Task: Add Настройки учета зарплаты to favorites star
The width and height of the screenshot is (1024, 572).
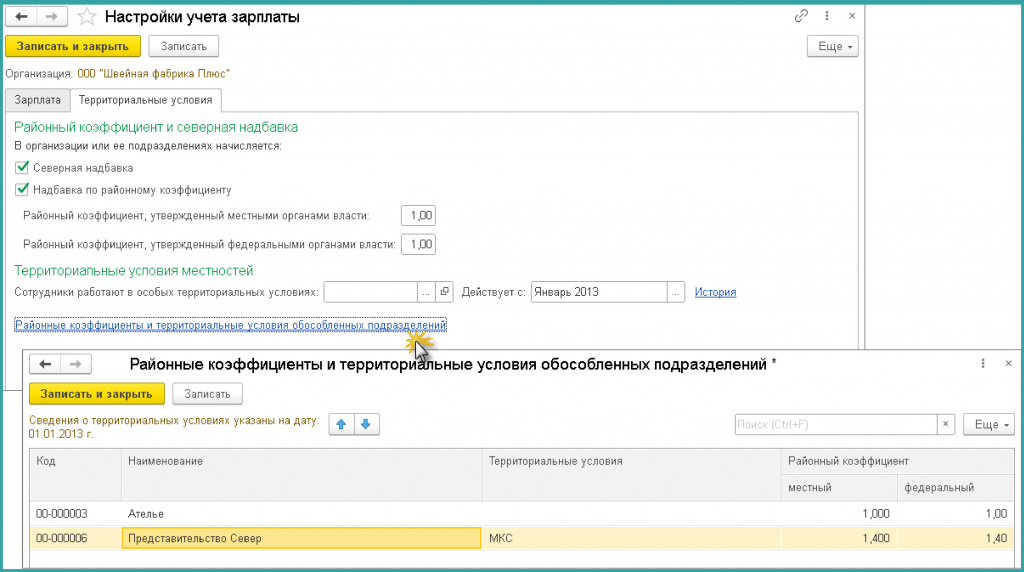Action: point(86,17)
